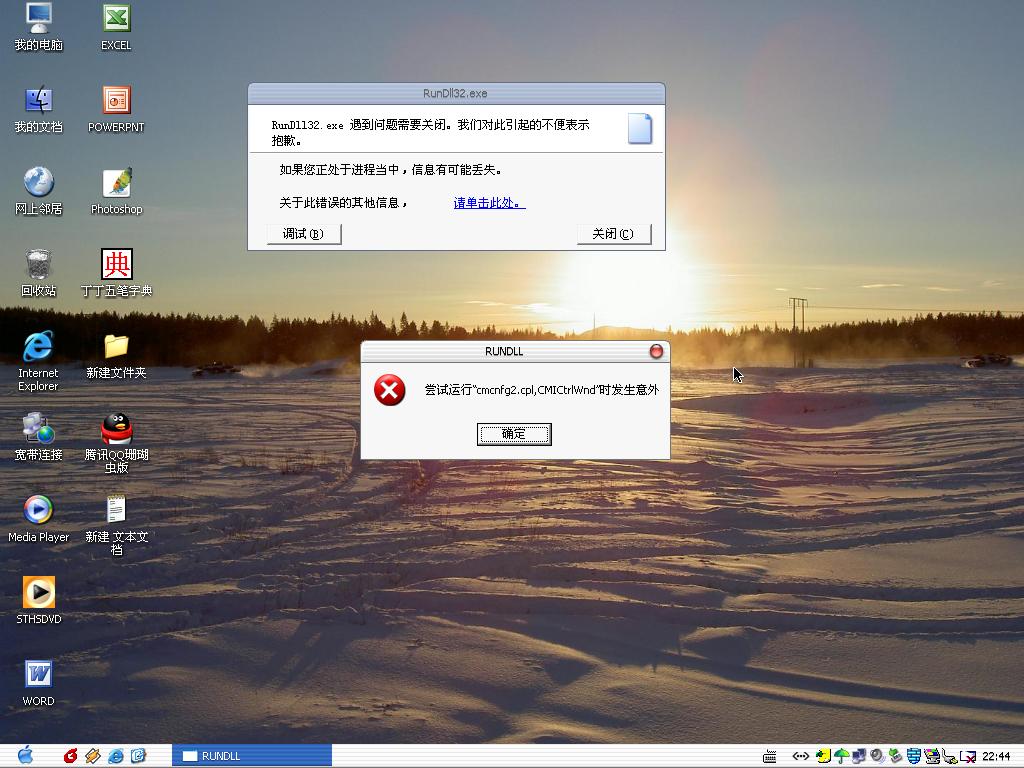Click the red quick launch icon
This screenshot has width=1024, height=768.
pyautogui.click(x=71, y=756)
